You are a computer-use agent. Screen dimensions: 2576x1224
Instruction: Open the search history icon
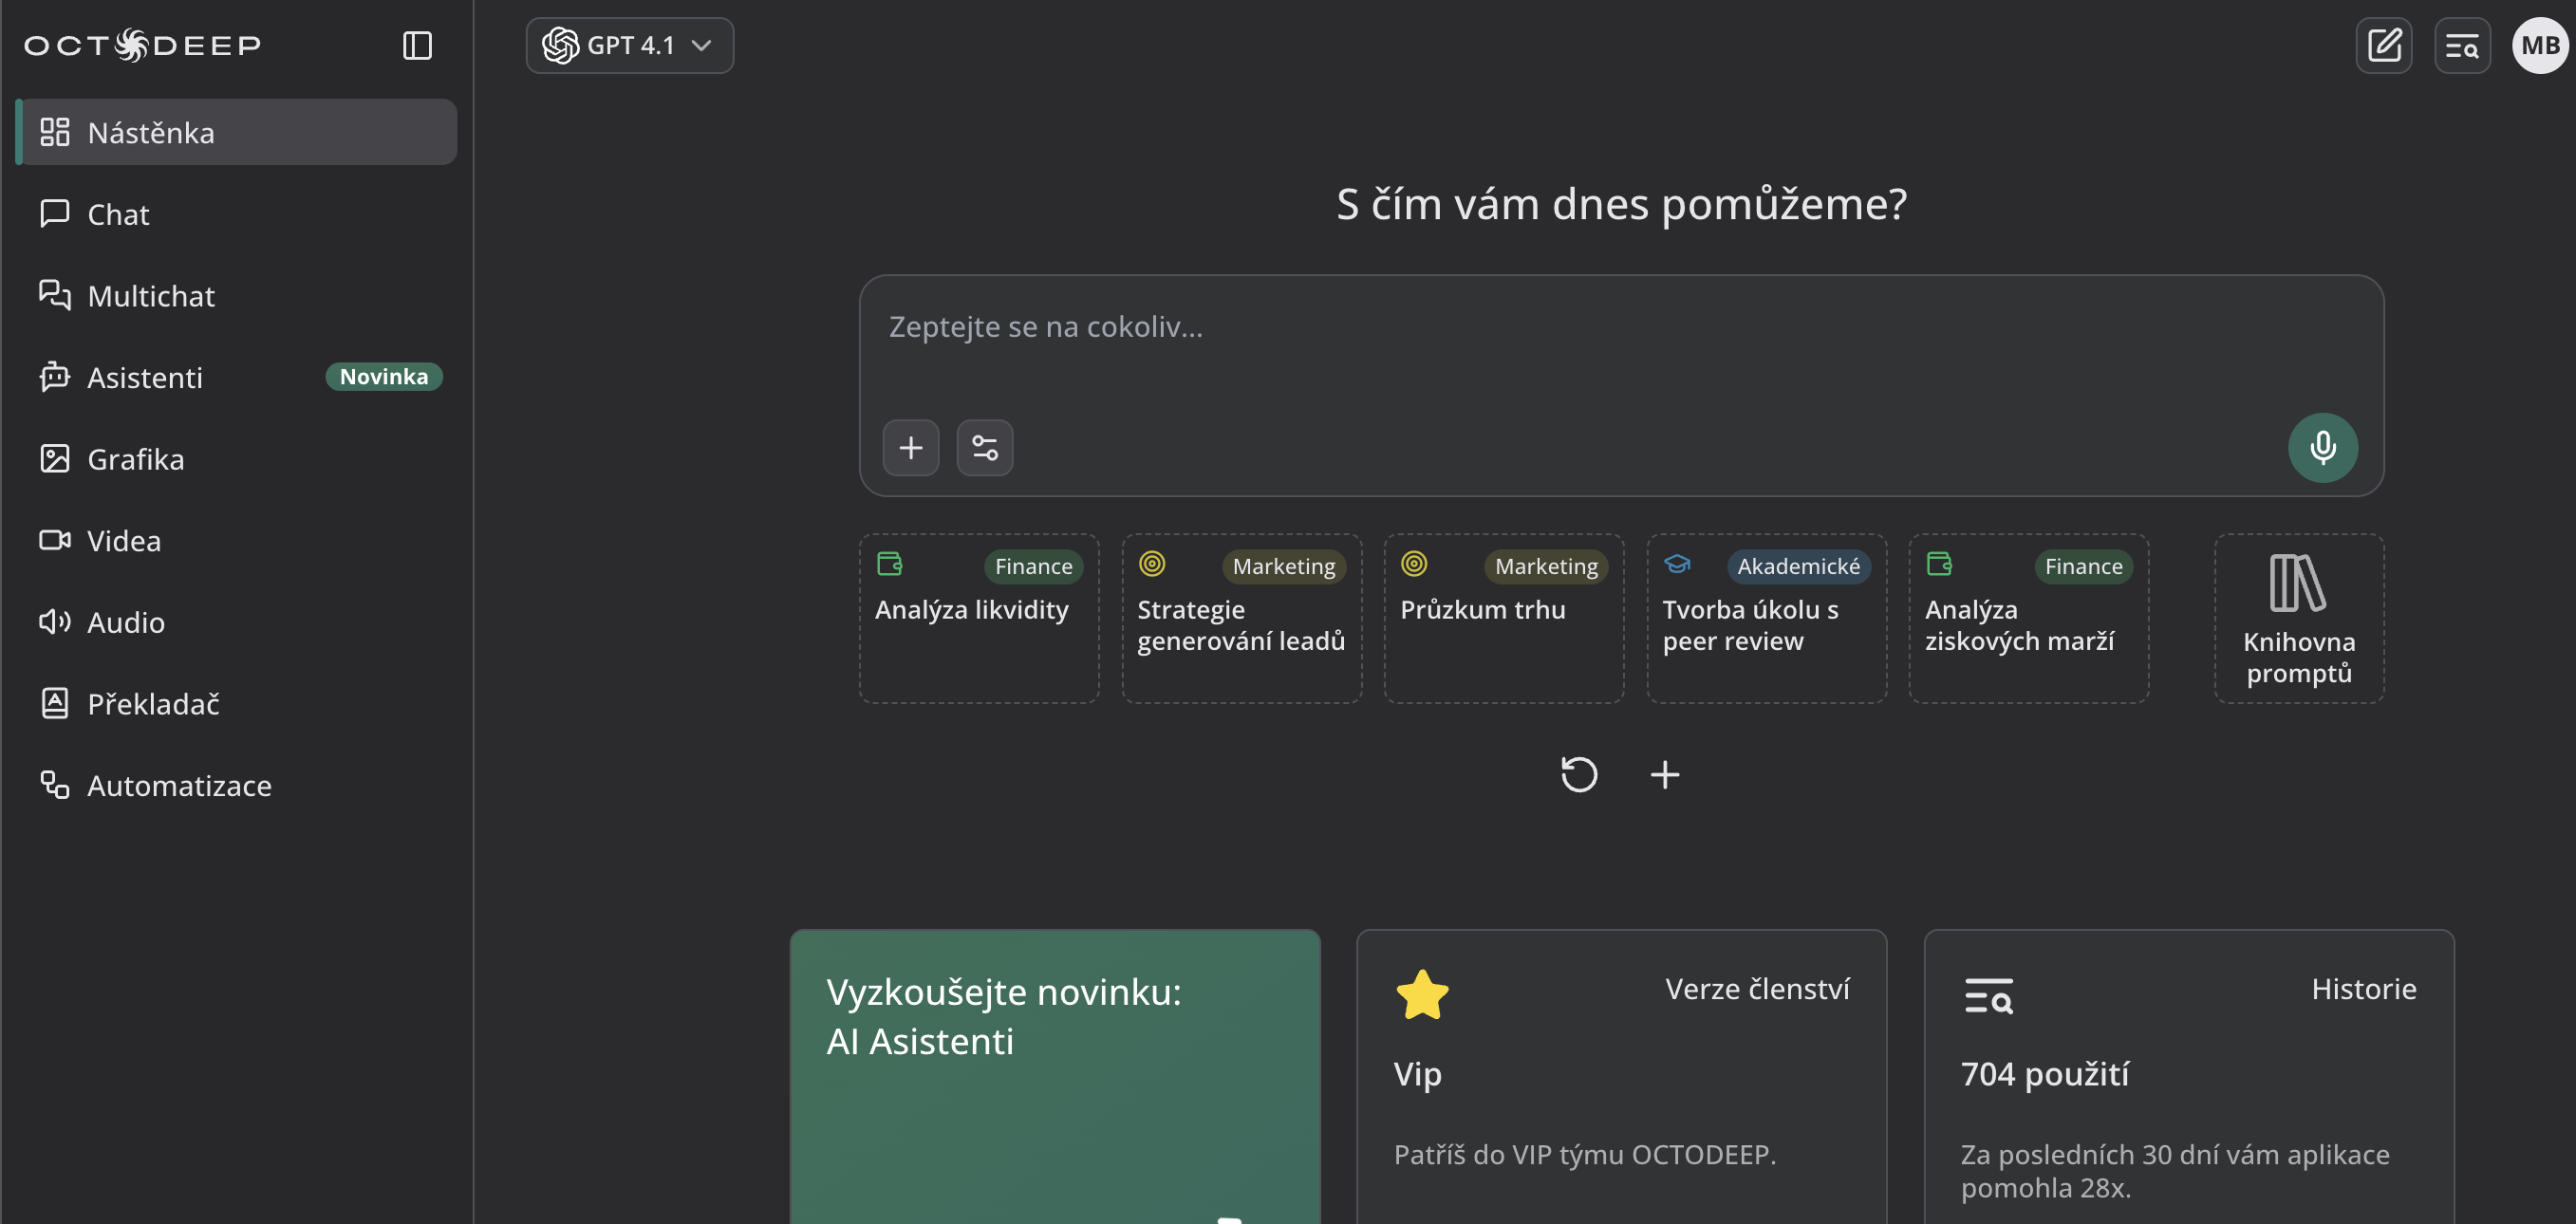pyautogui.click(x=2462, y=45)
